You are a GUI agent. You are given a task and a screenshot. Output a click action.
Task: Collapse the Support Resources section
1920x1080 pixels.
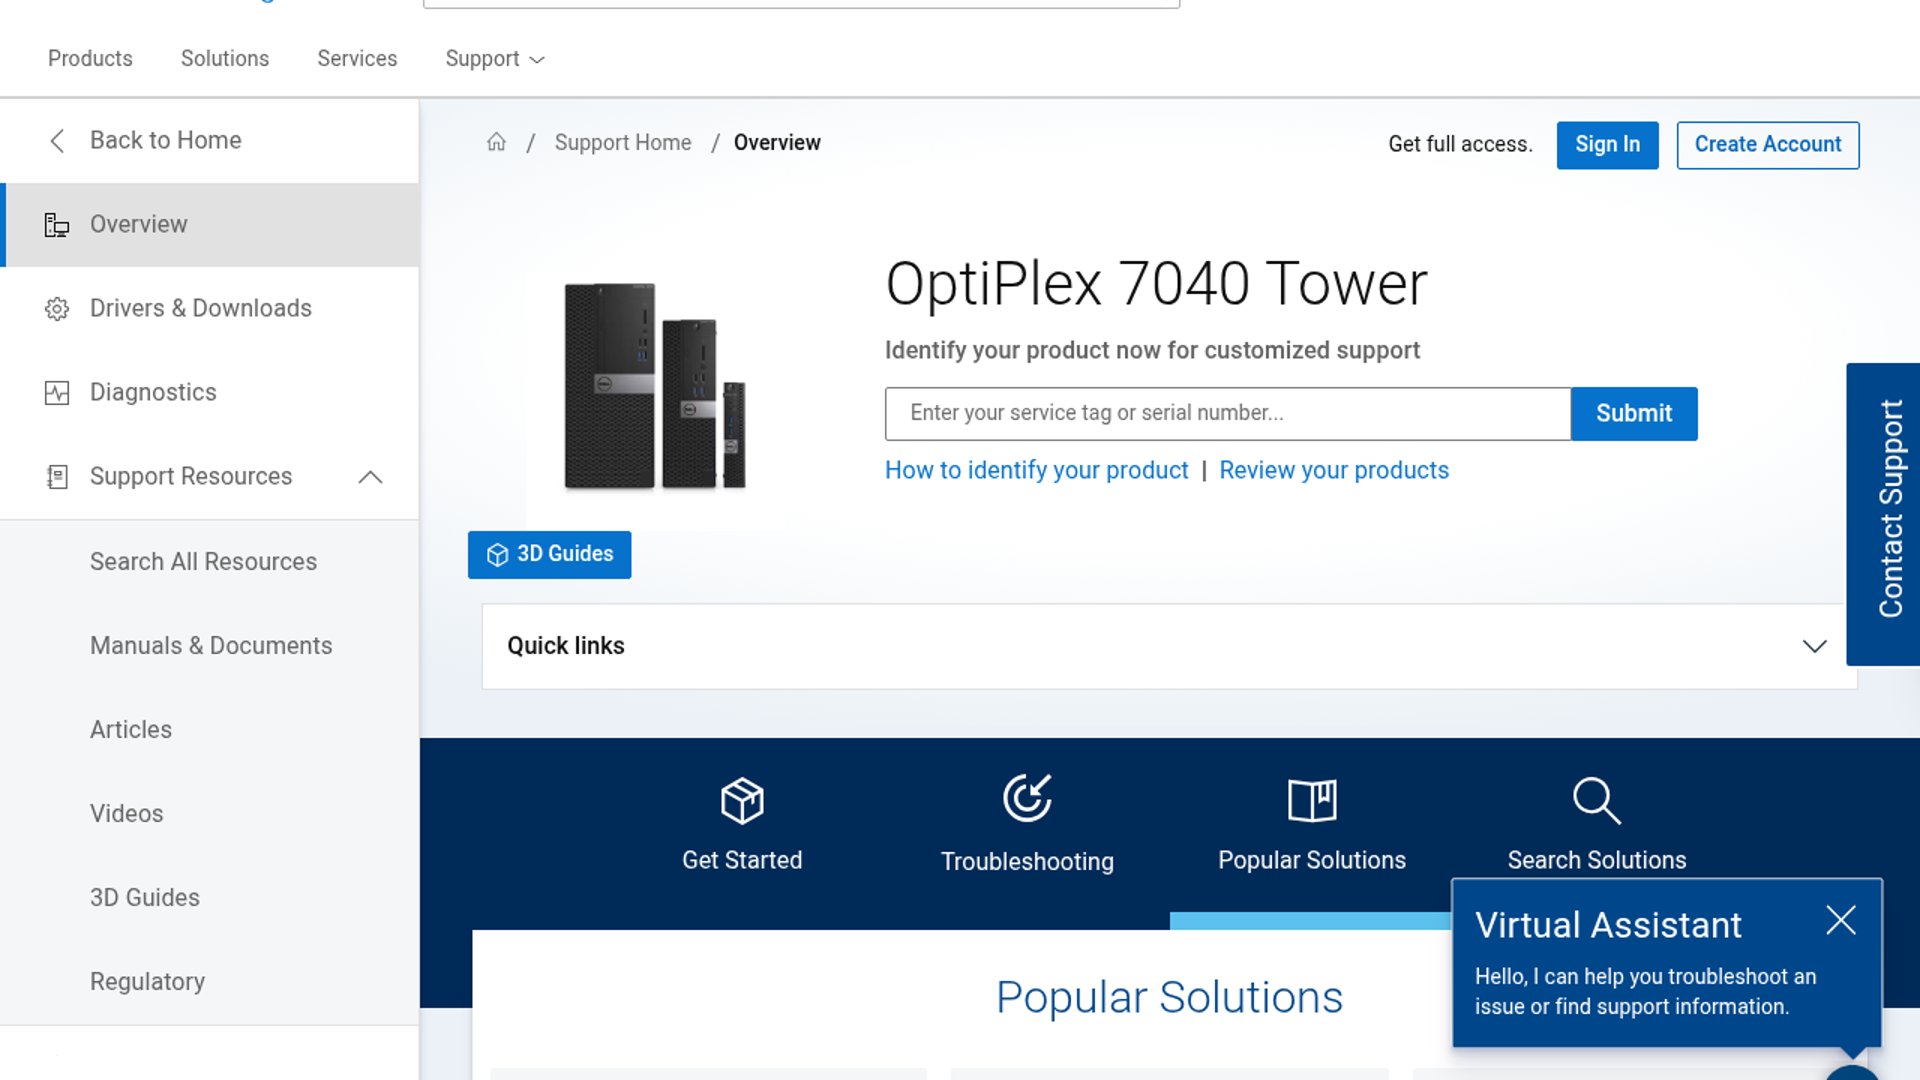coord(370,477)
